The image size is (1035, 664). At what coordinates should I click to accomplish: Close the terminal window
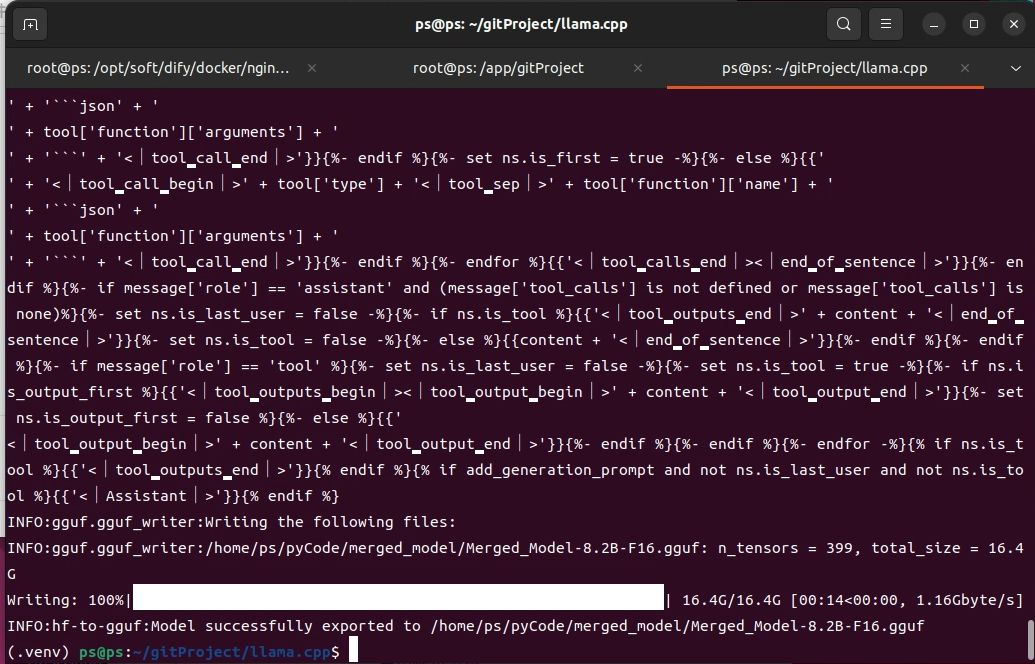(1014, 24)
